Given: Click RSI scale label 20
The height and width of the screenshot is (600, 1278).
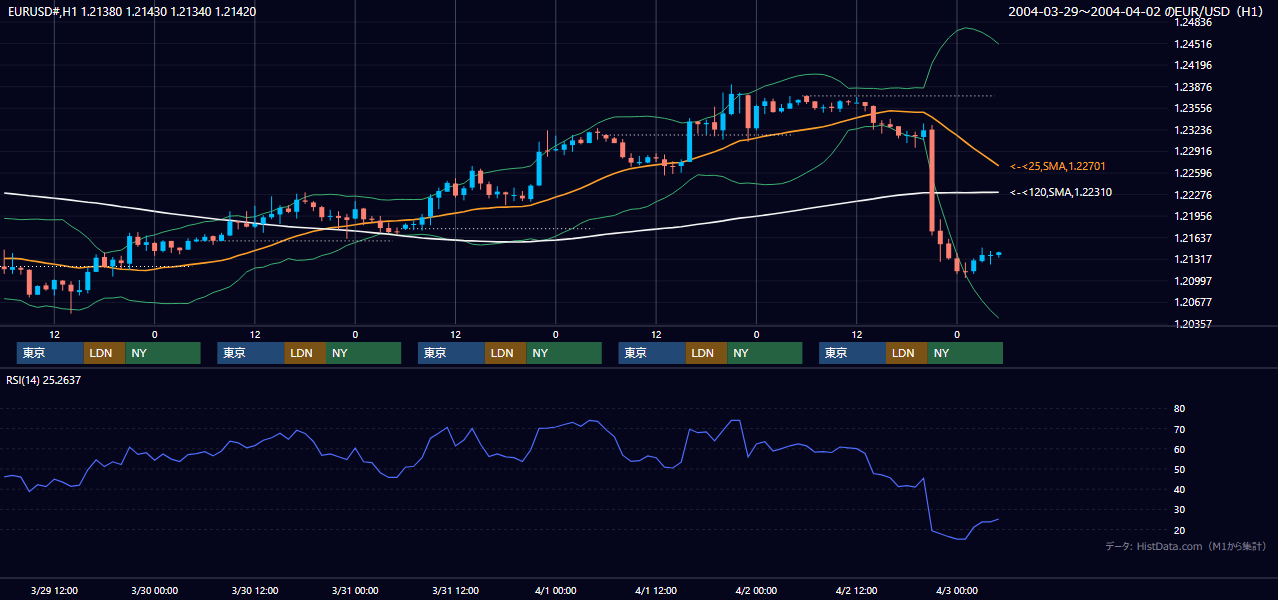Looking at the screenshot, I should 1179,530.
